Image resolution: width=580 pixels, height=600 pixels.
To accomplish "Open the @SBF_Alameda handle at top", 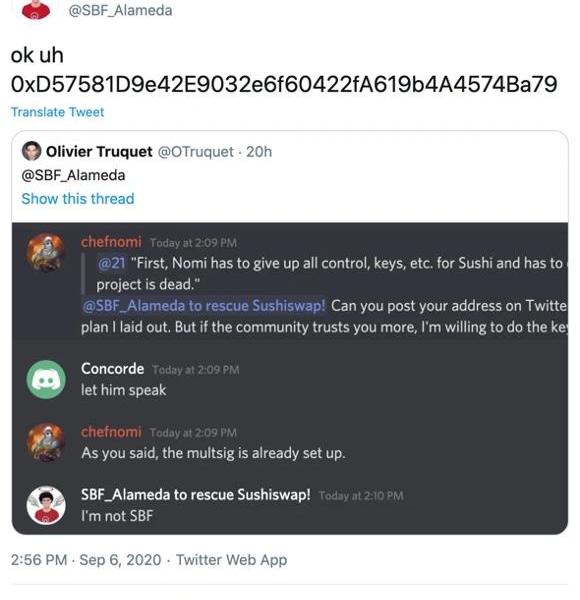I will 120,10.
